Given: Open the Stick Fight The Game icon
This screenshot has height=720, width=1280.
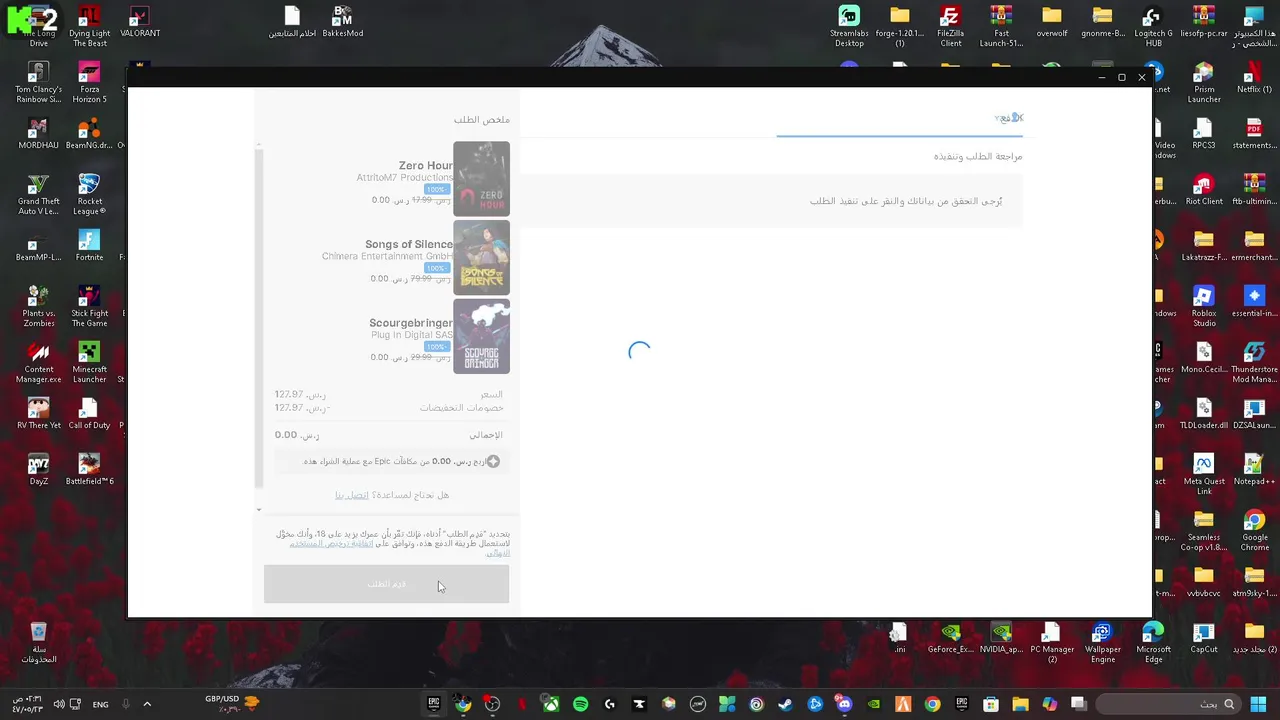Looking at the screenshot, I should (x=89, y=306).
